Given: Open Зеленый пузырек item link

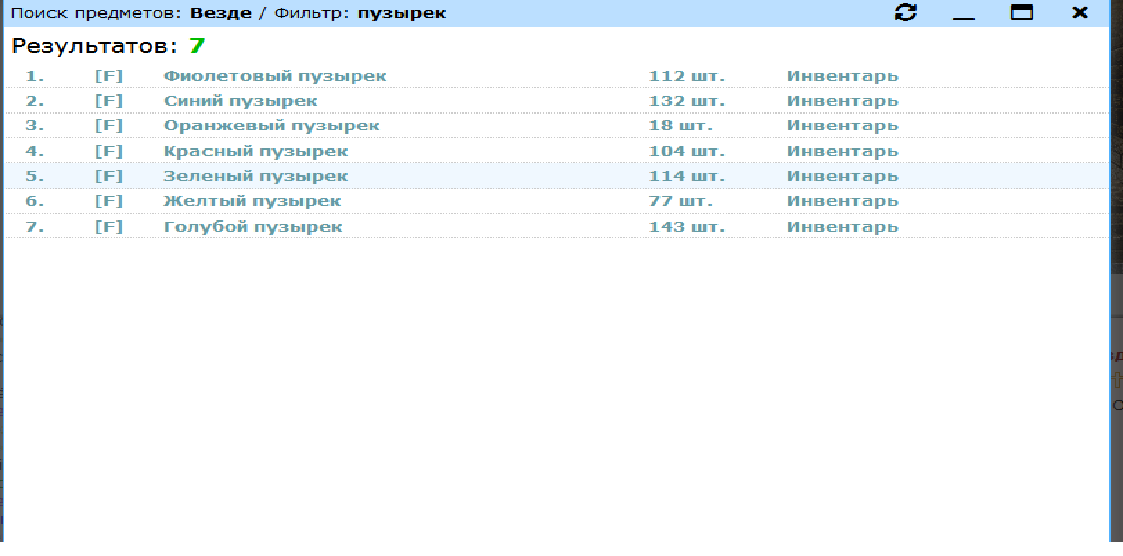Looking at the screenshot, I should [x=256, y=176].
